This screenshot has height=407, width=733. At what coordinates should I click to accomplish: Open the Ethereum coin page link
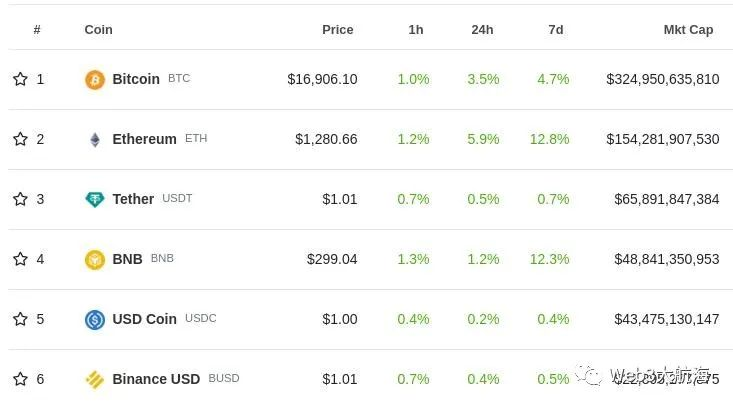(144, 139)
